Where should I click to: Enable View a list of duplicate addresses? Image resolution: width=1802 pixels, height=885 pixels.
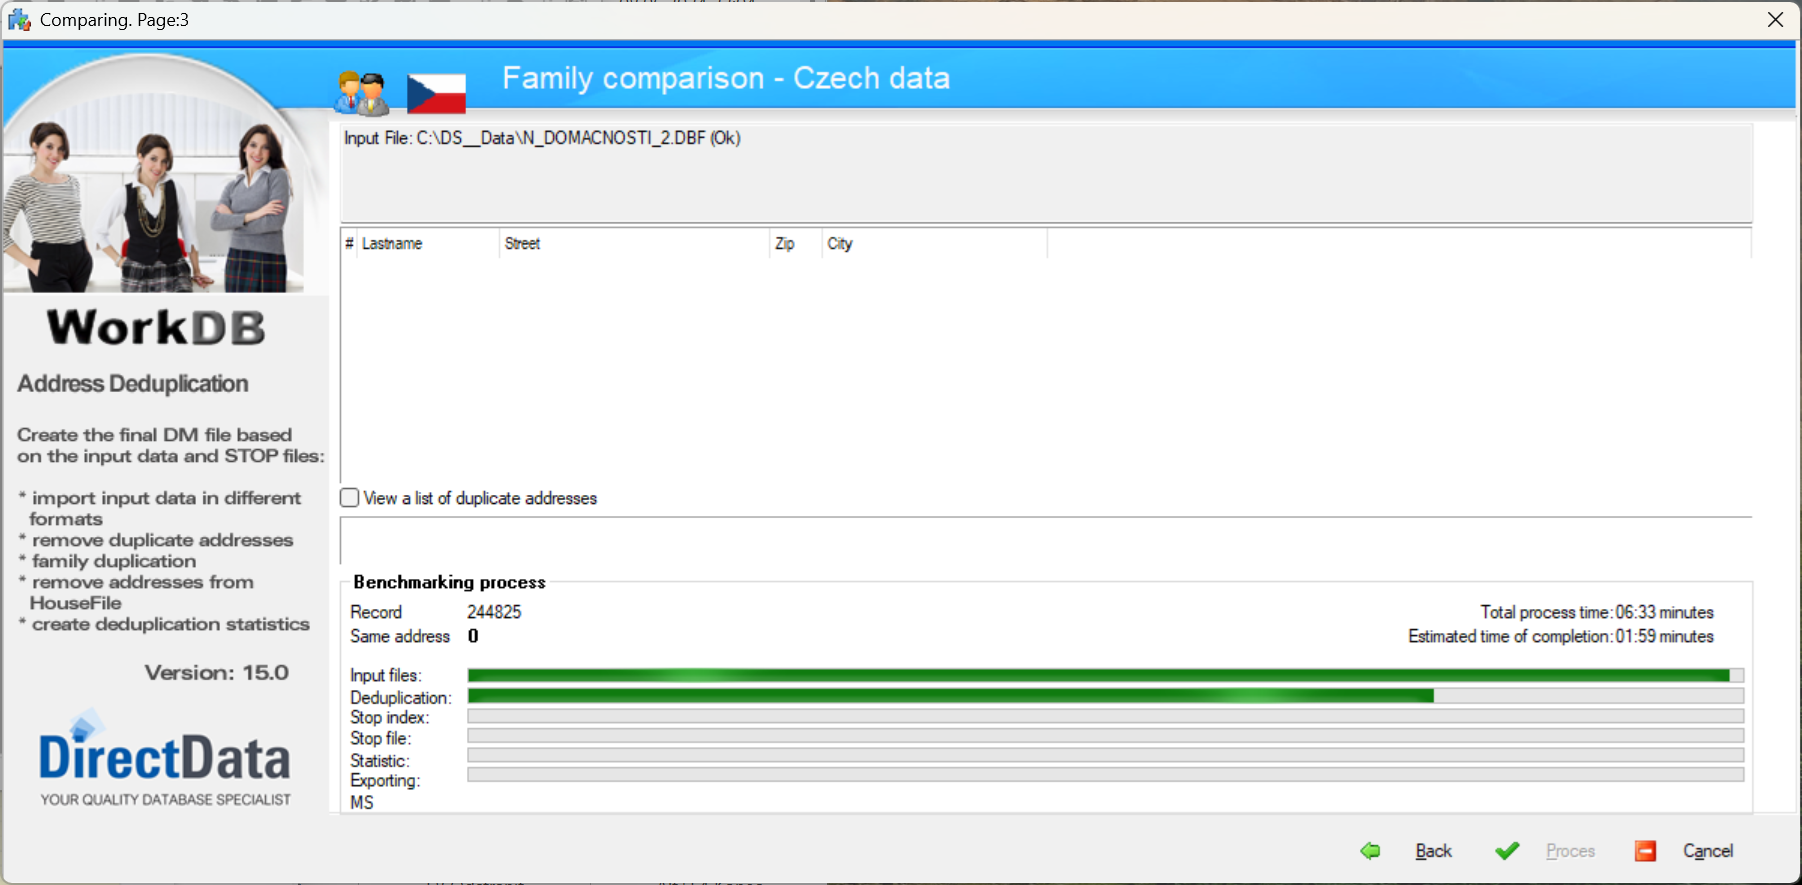(350, 498)
